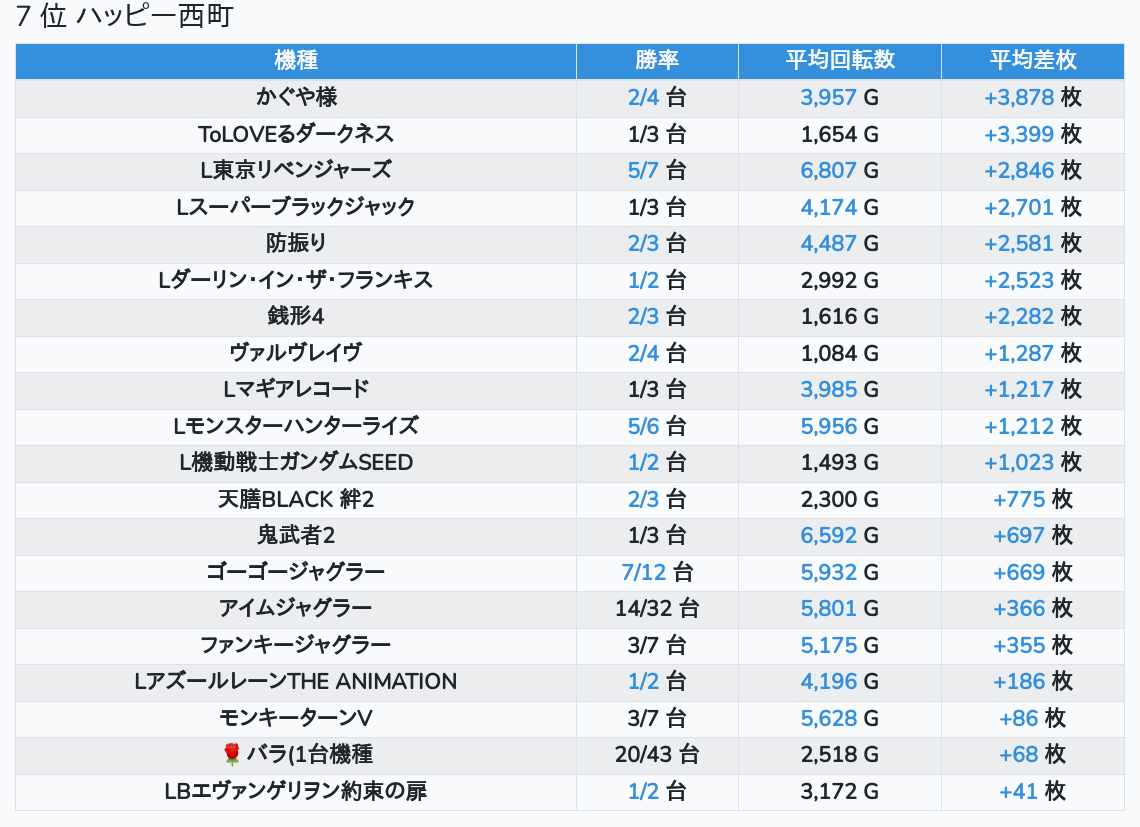Sort by the 勝率 column header
The width and height of the screenshot is (1140, 827).
click(657, 60)
